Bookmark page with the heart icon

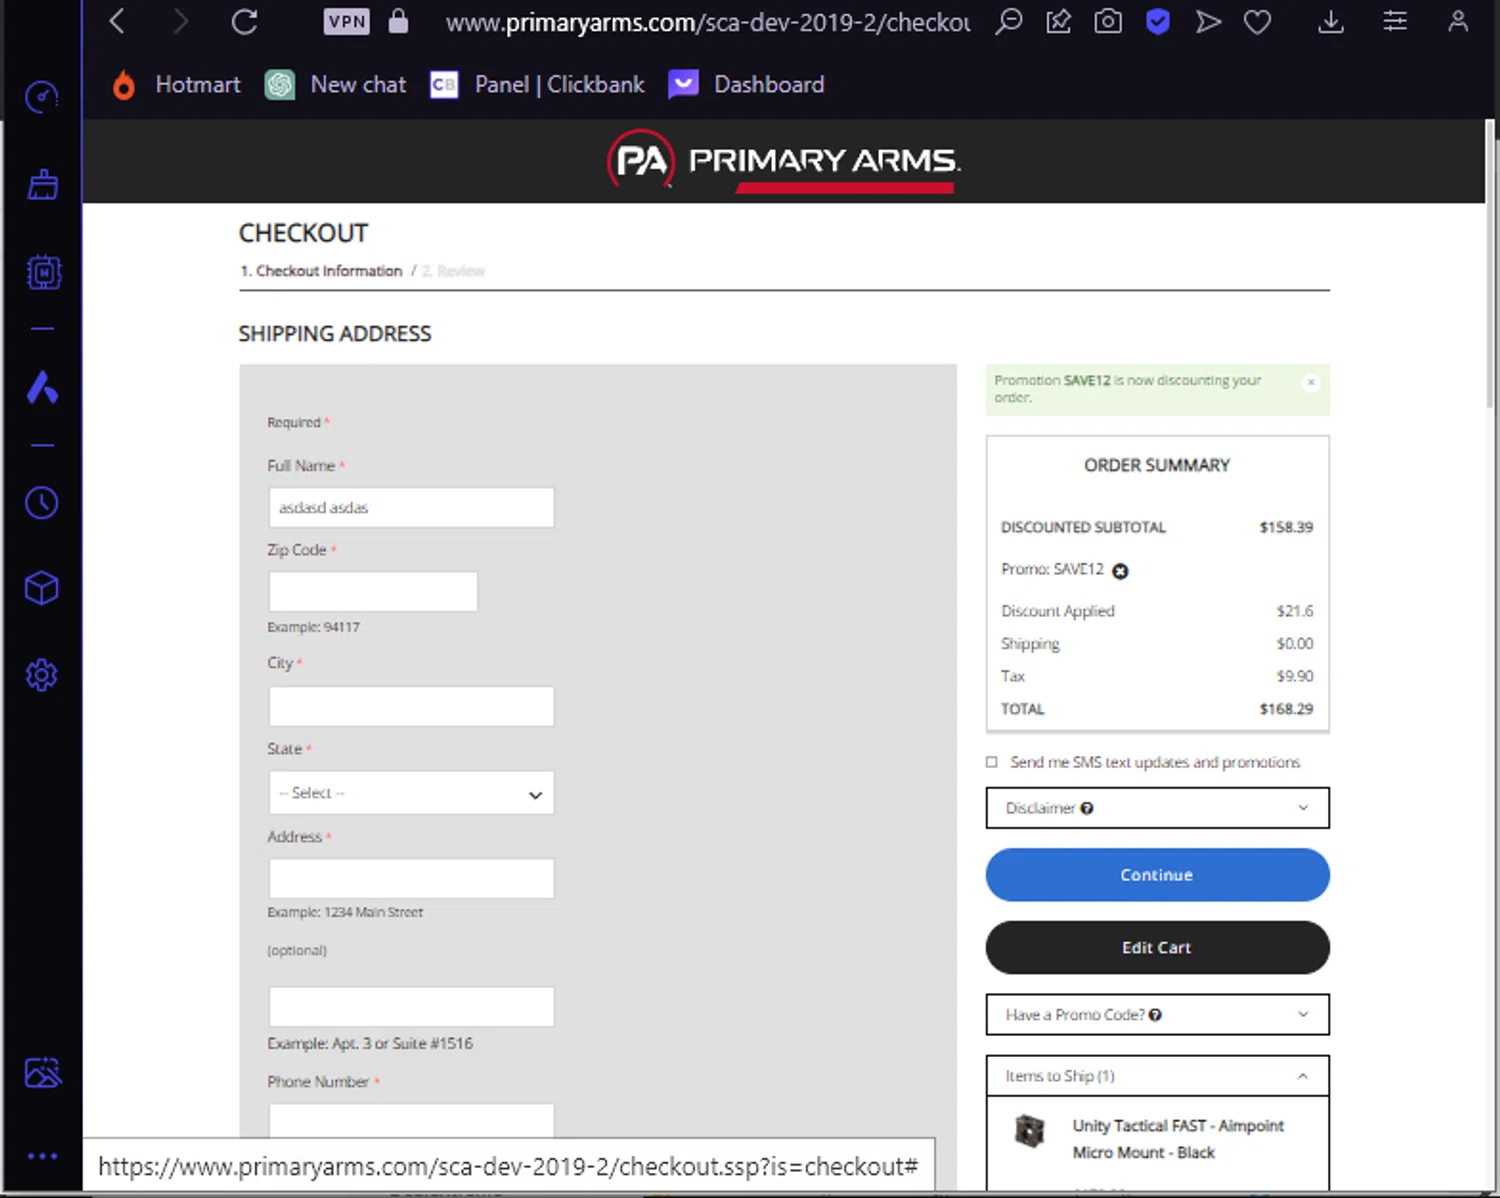1258,21
